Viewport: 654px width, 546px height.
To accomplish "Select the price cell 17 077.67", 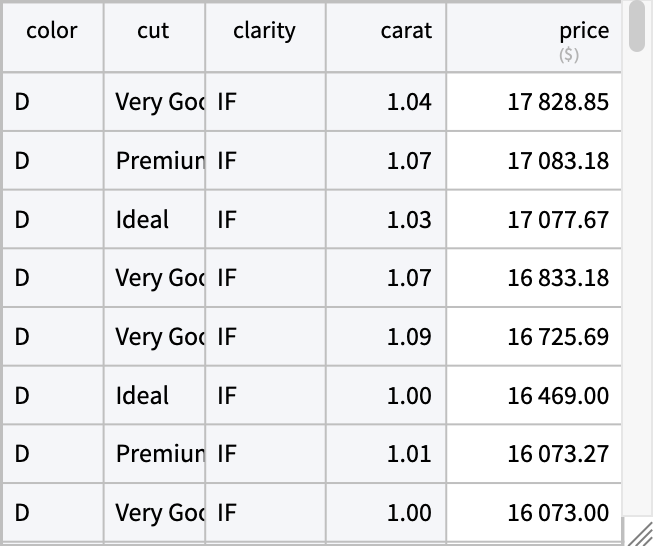I will 533,219.
